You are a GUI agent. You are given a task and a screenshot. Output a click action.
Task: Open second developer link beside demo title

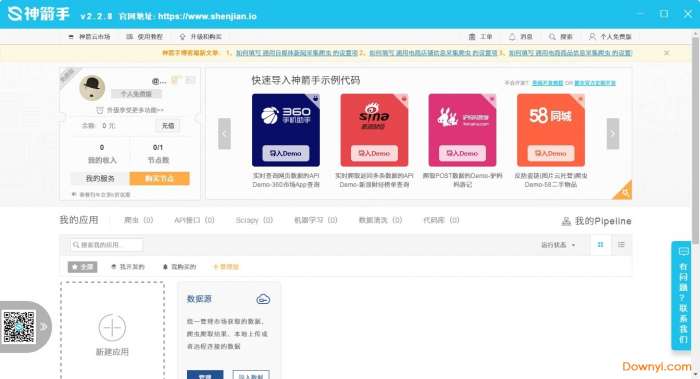(595, 83)
